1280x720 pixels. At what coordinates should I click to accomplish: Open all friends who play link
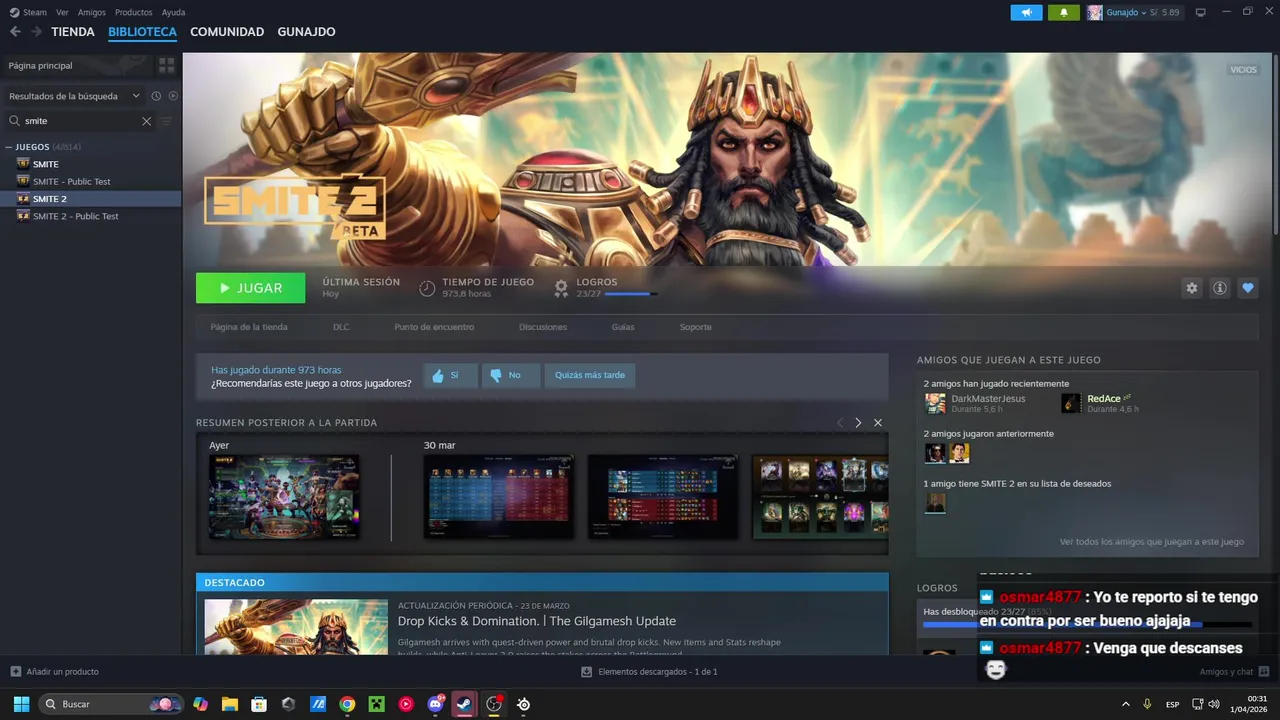pos(1152,542)
